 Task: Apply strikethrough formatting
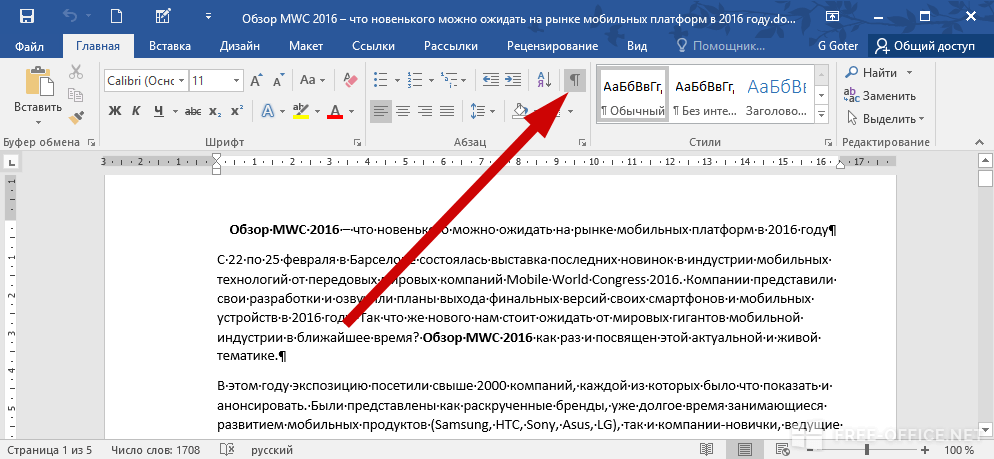click(x=193, y=112)
